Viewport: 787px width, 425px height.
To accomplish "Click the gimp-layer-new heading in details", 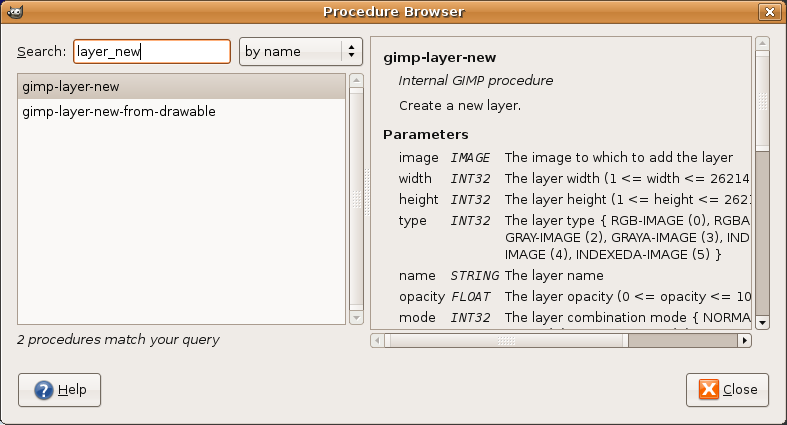I will click(x=440, y=58).
